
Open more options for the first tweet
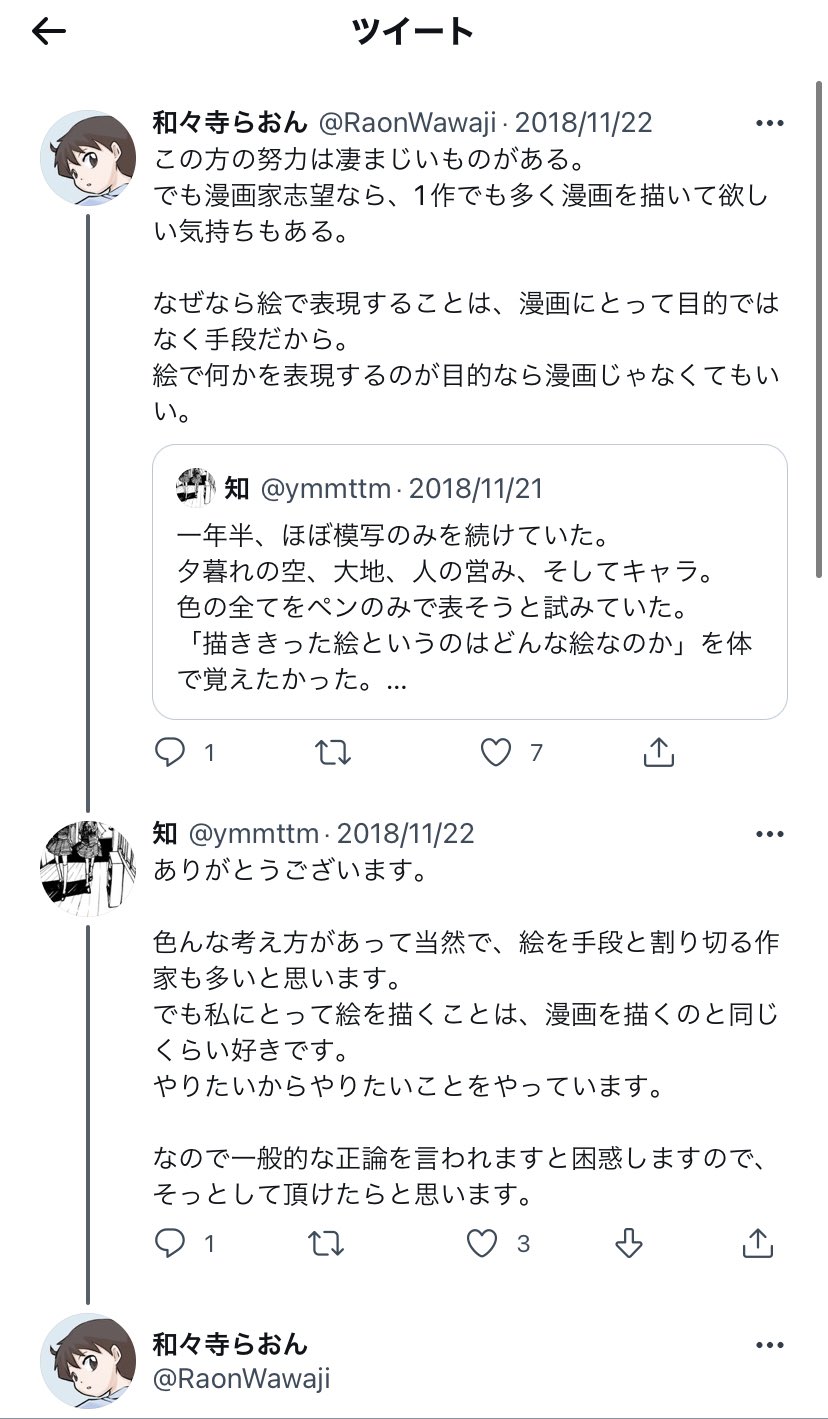pyautogui.click(x=769, y=124)
